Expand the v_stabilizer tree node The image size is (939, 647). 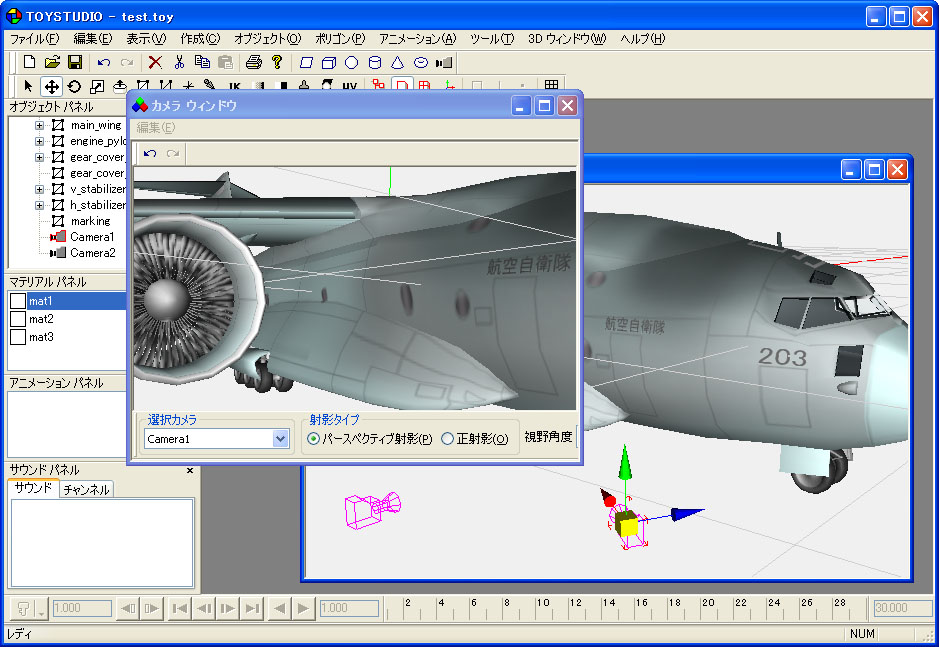coord(39,189)
